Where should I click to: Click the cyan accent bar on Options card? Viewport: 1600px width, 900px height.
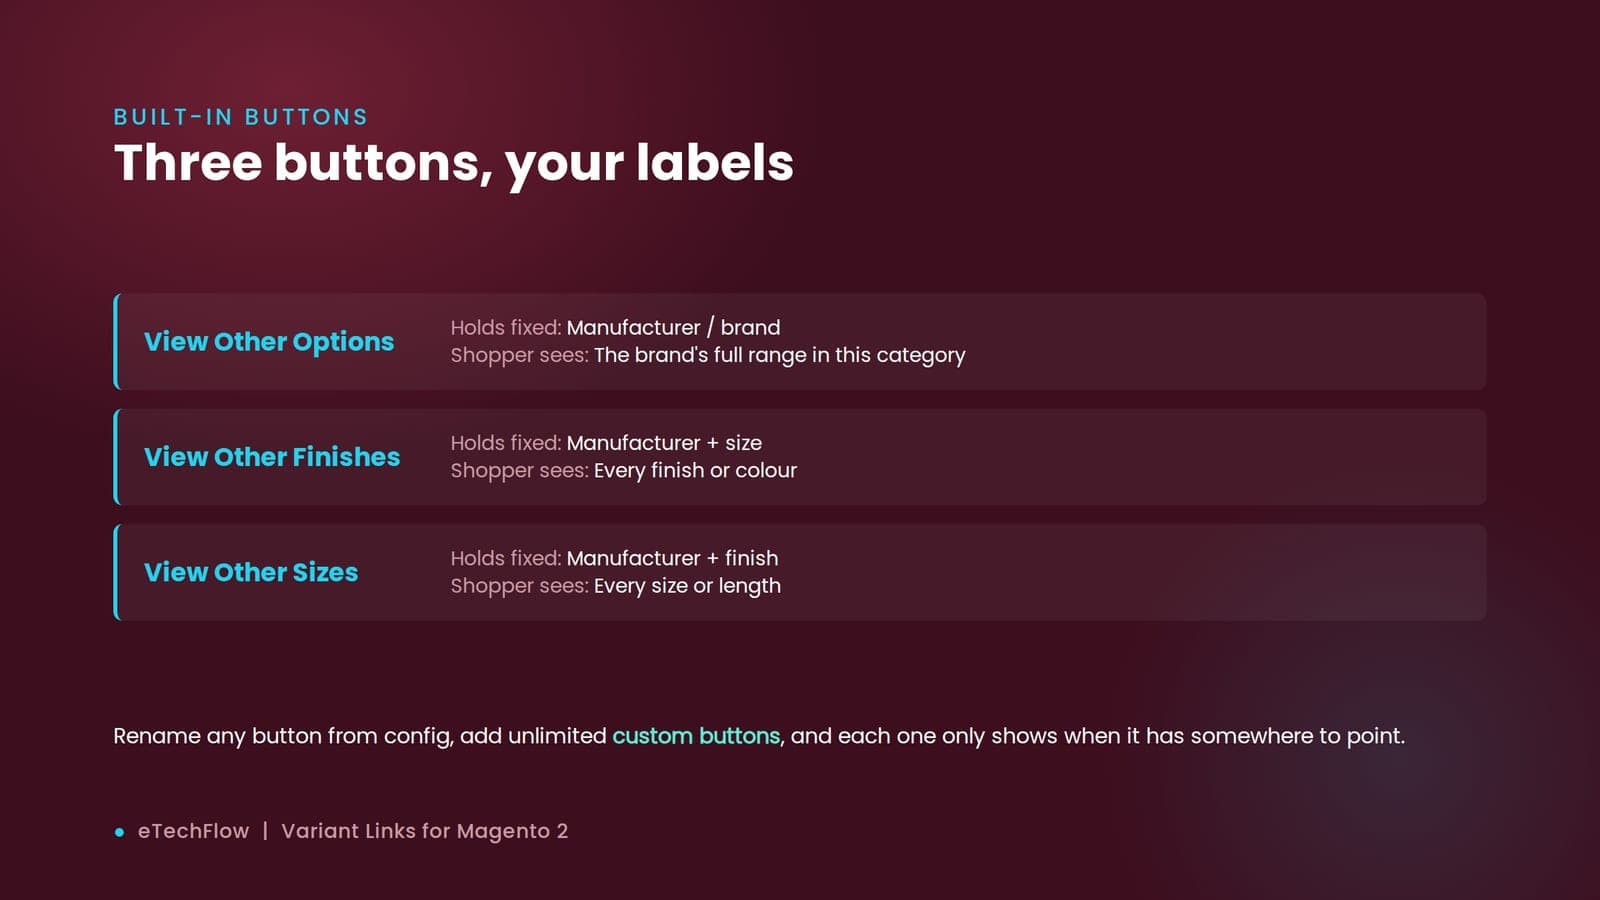click(116, 341)
